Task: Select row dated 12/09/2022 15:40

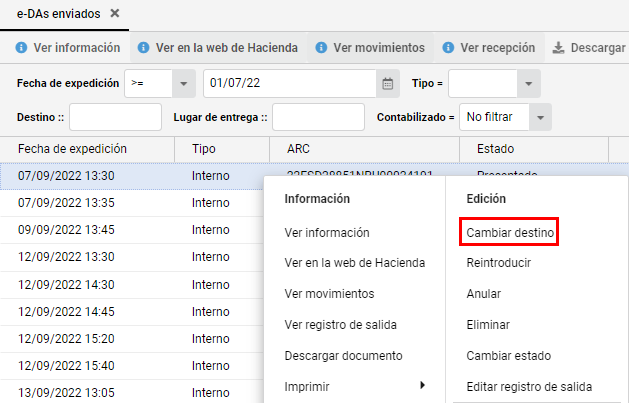Action: [x=132, y=366]
